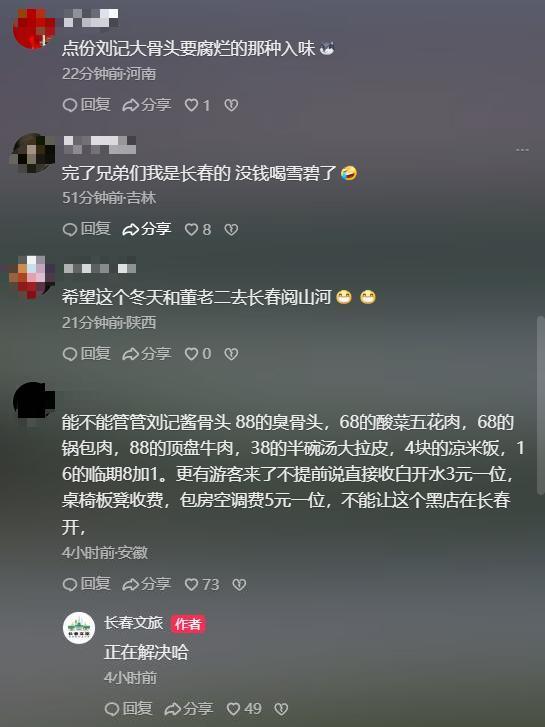545x727 pixels.
Task: Share the 长春的 没钱喝雪碧 comment
Action: click(x=147, y=229)
